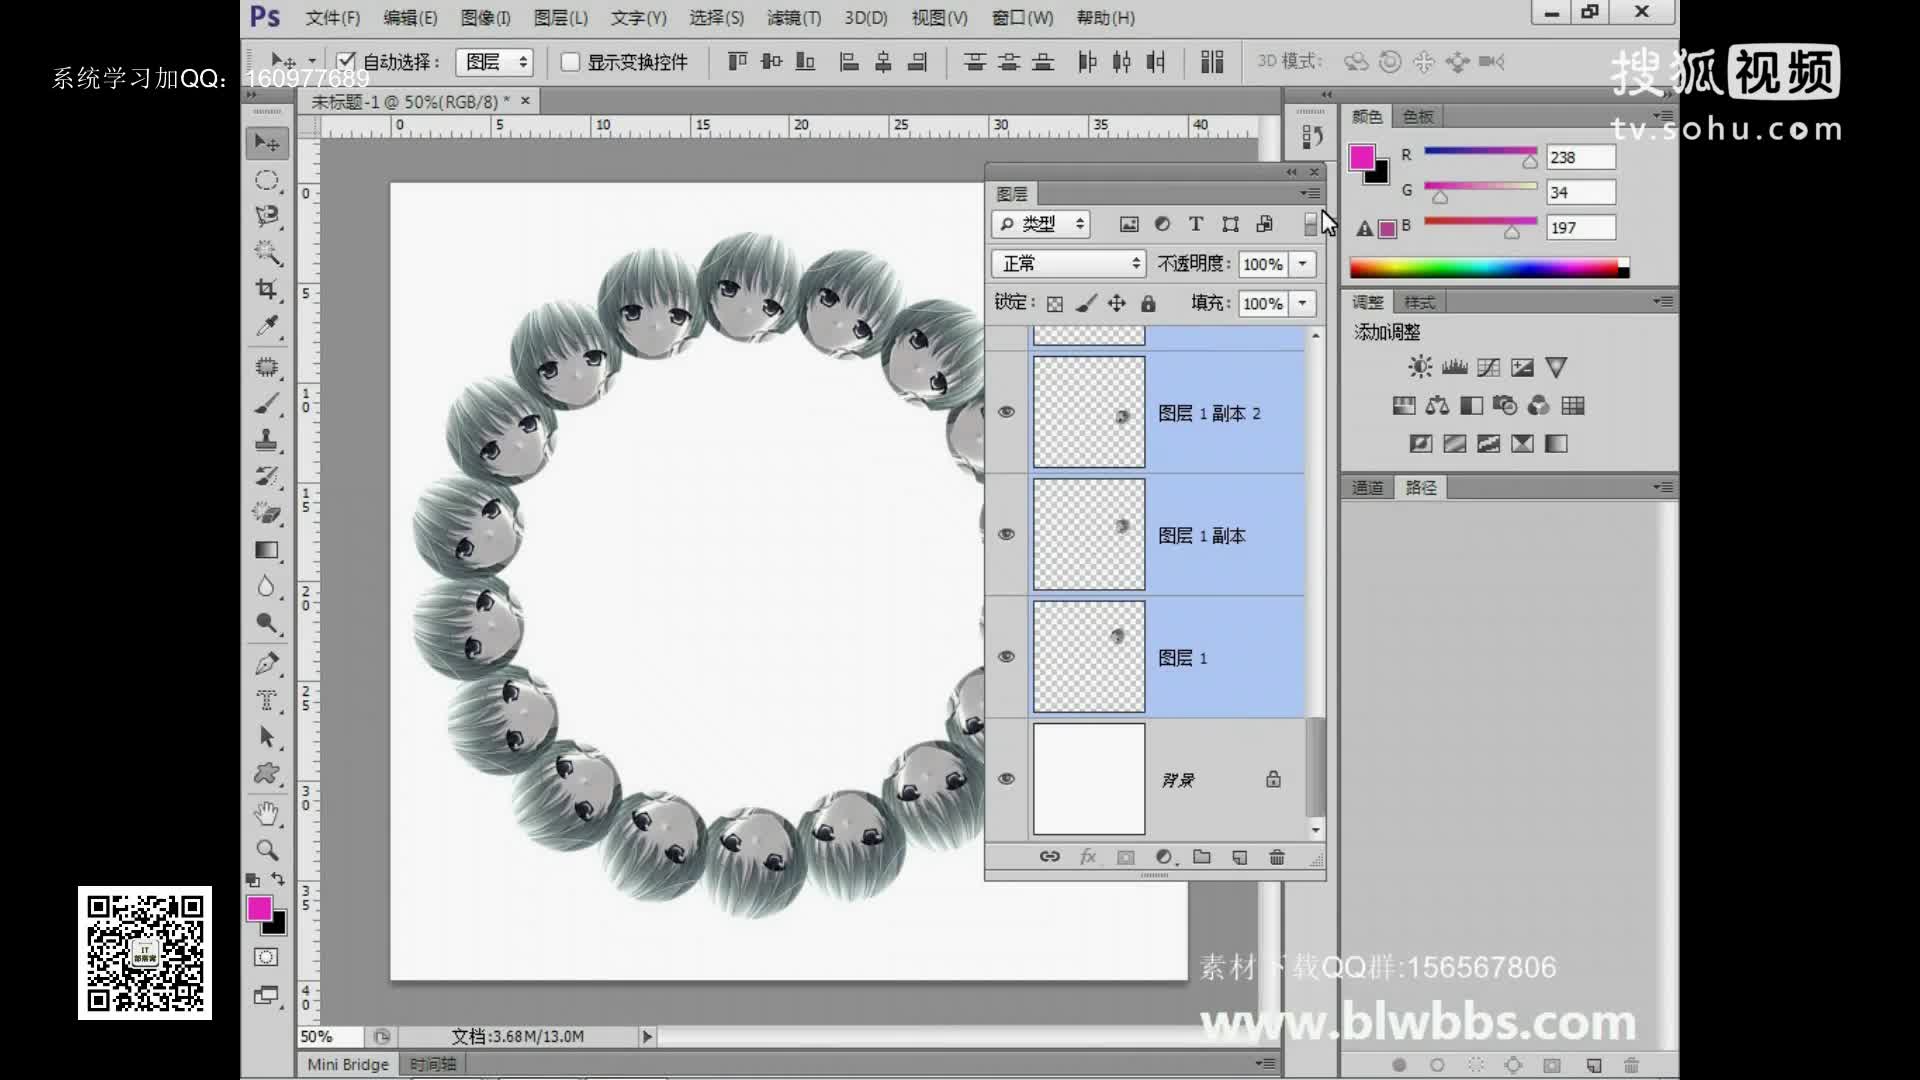The image size is (1920, 1080).
Task: Open the 文件(F) menu
Action: 332,18
